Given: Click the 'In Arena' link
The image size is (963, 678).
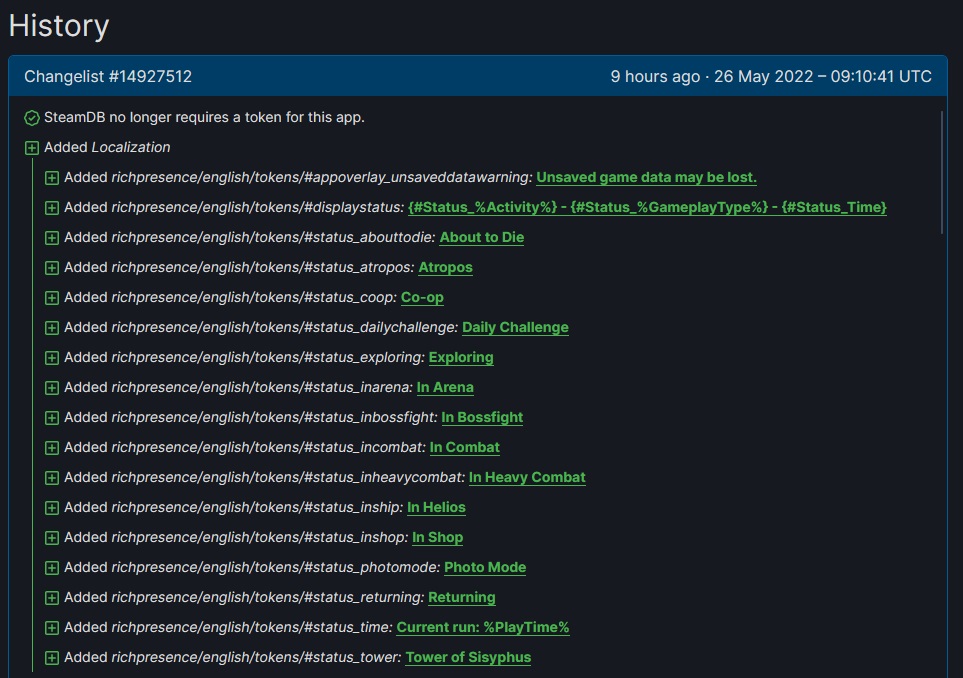Looking at the screenshot, I should [x=445, y=388].
